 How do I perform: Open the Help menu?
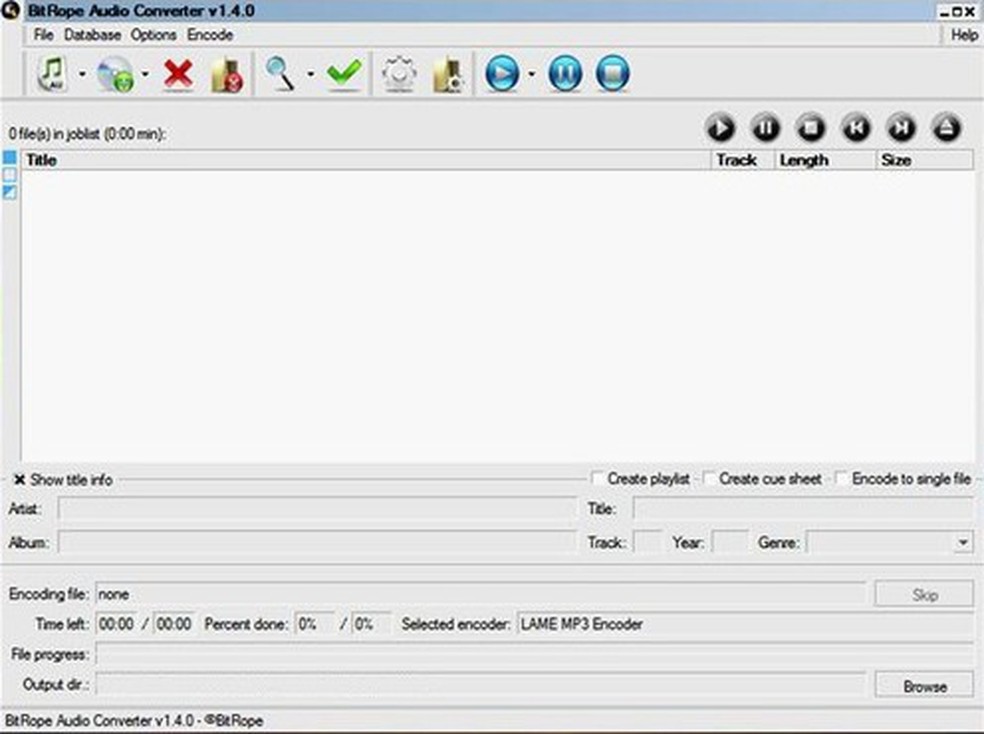tap(964, 35)
